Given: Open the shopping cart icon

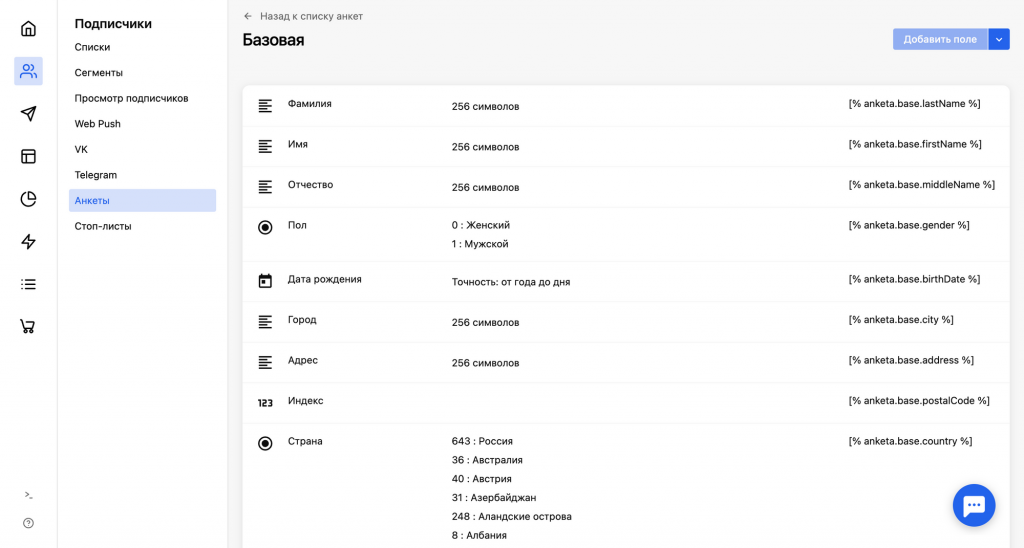Looking at the screenshot, I should pos(28,327).
